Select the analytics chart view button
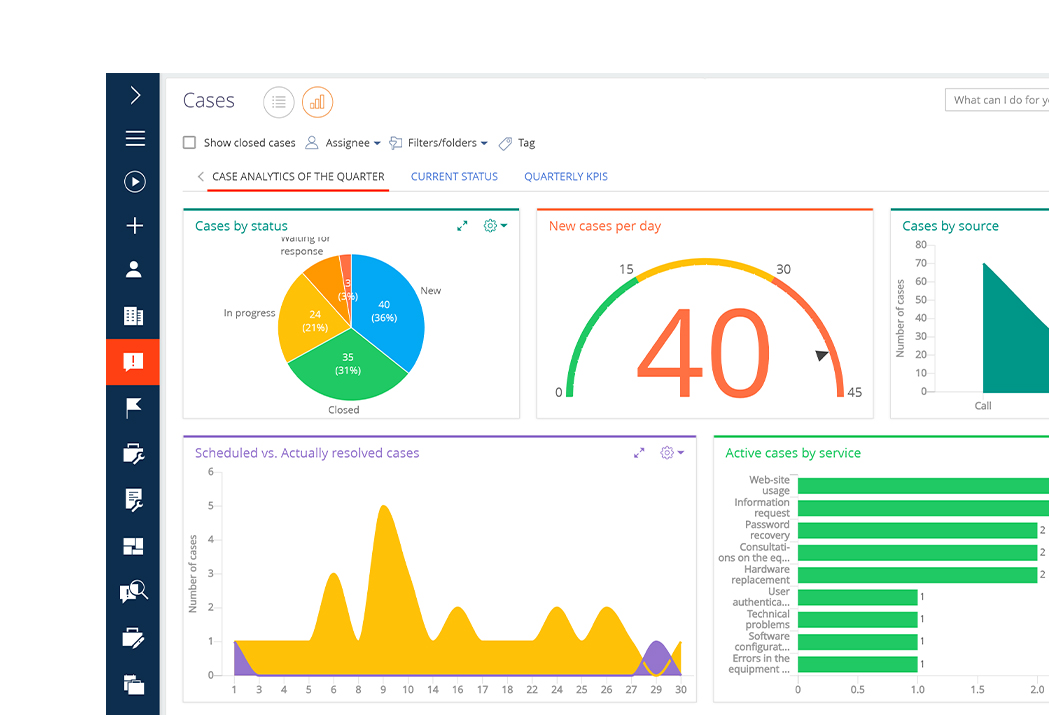The width and height of the screenshot is (1049, 715). click(x=317, y=102)
